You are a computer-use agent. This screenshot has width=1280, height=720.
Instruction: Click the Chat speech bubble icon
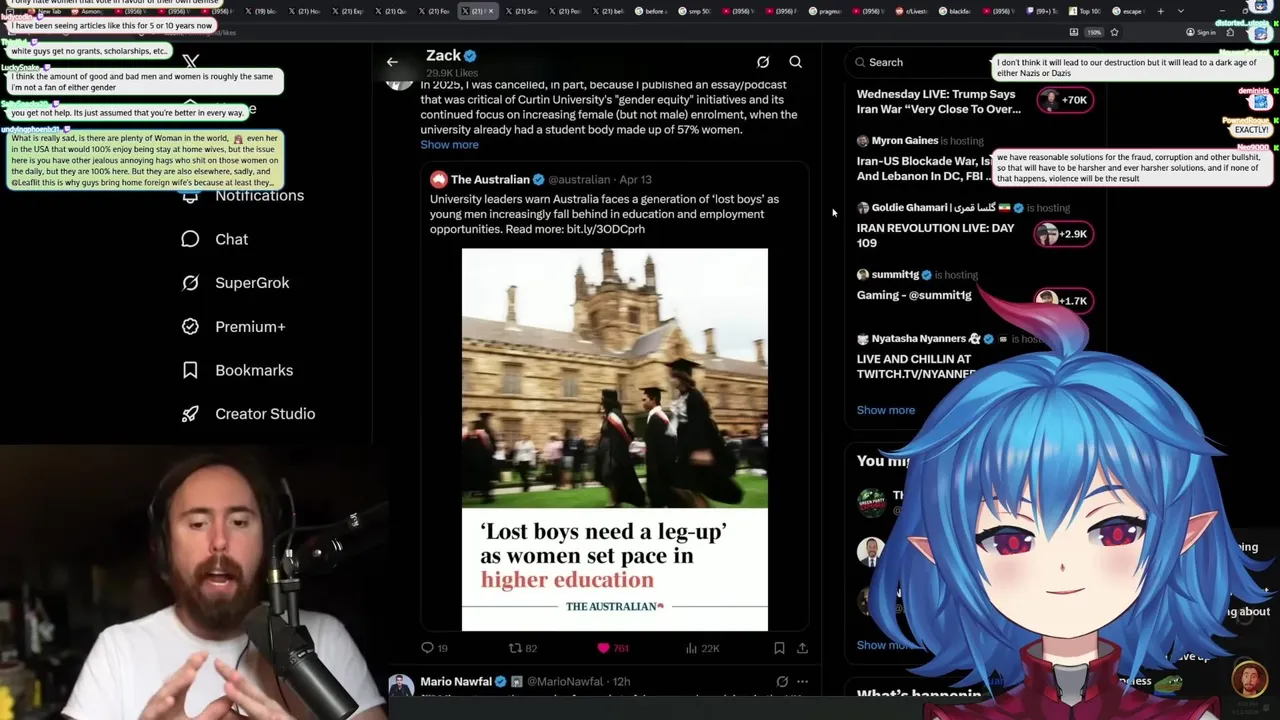coord(190,239)
